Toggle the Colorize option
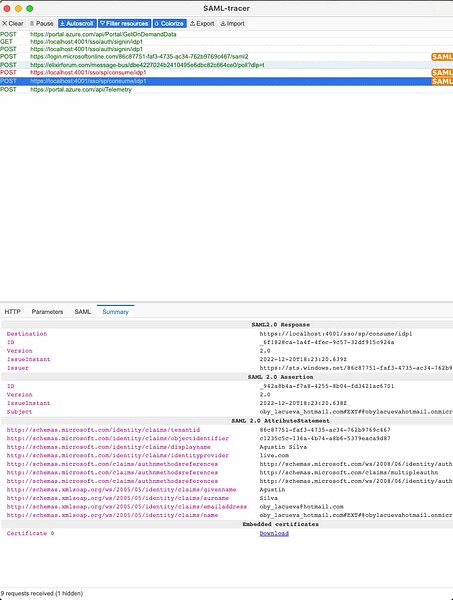This screenshot has height=600, width=453. (x=169, y=24)
